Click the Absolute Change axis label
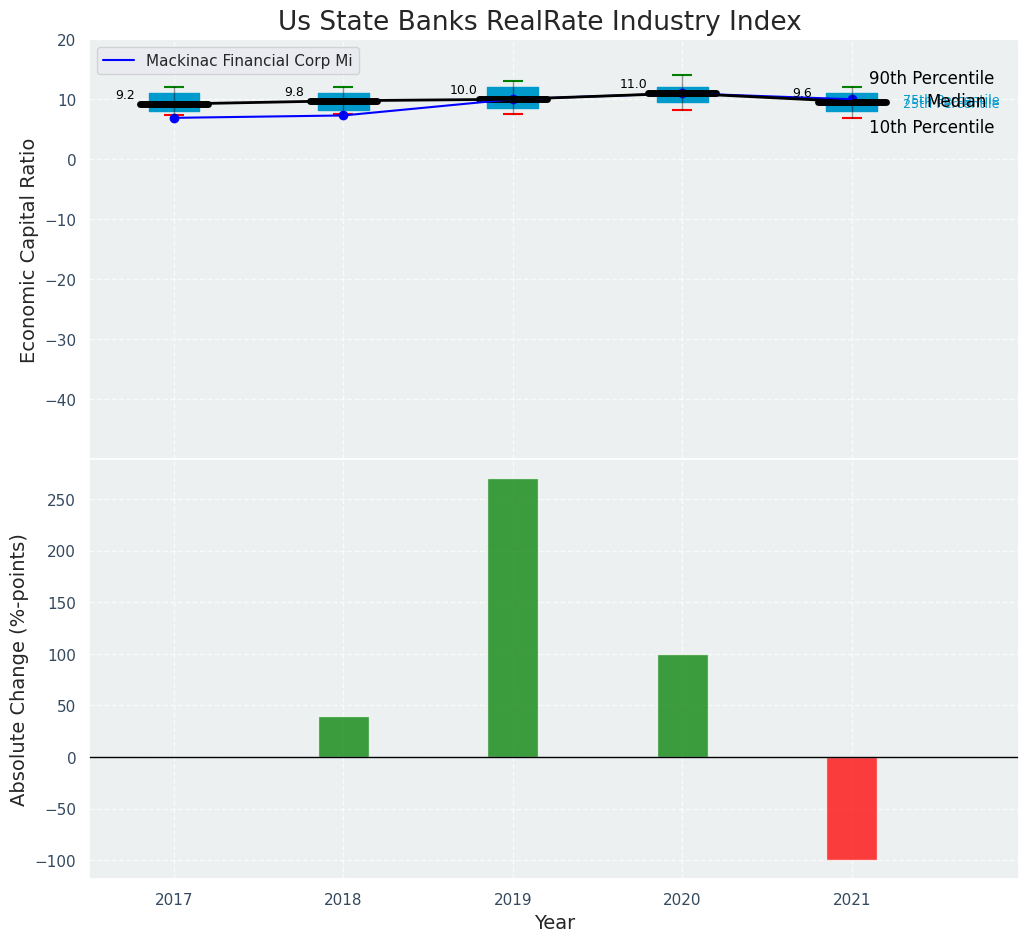The image size is (1029, 942). [x=18, y=669]
